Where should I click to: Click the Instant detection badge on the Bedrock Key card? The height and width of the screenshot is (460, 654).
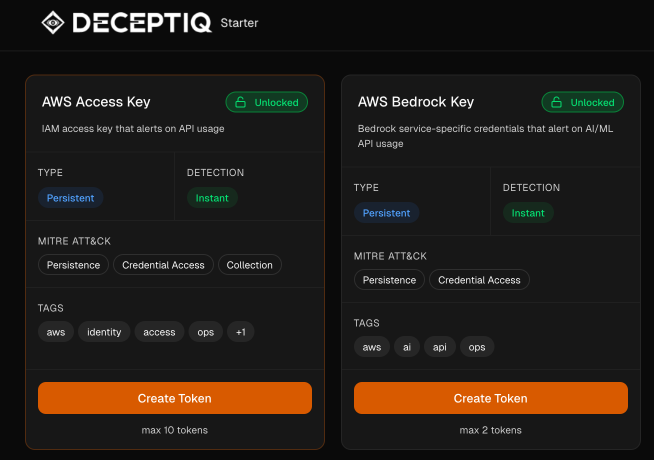(528, 213)
